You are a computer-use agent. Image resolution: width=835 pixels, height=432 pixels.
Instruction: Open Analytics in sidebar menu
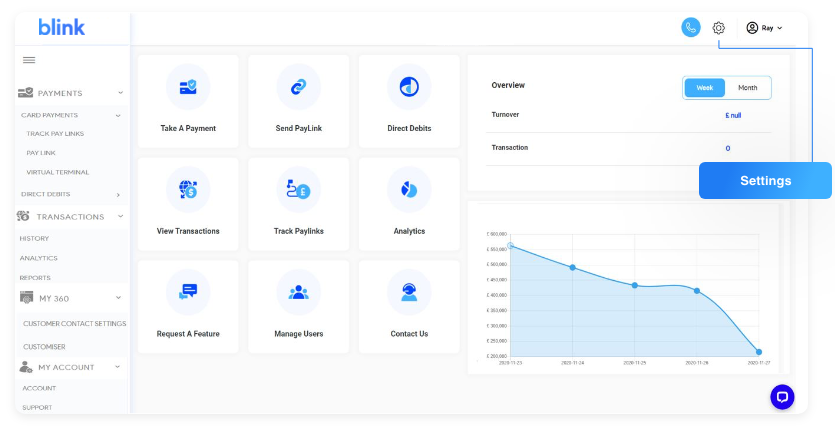point(38,258)
